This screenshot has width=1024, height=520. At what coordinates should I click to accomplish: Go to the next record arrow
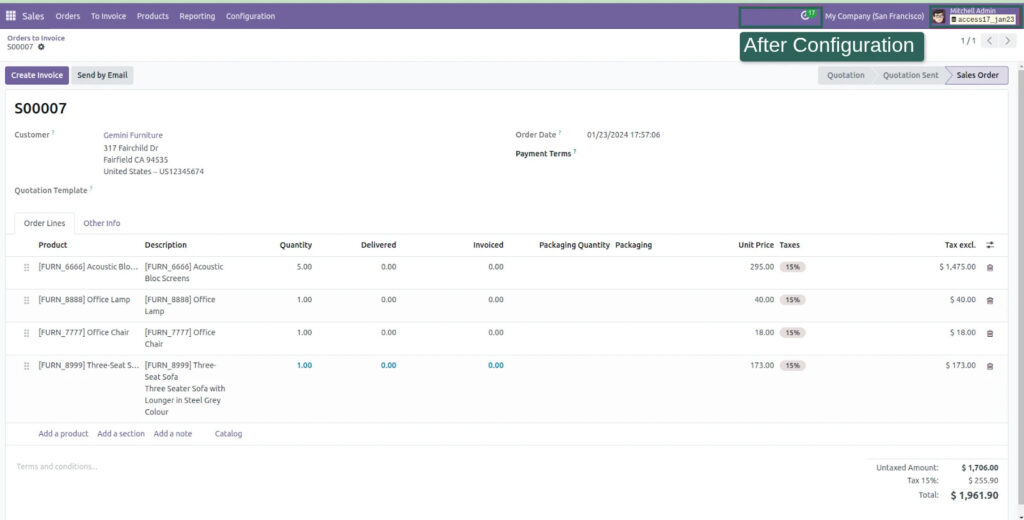1005,41
